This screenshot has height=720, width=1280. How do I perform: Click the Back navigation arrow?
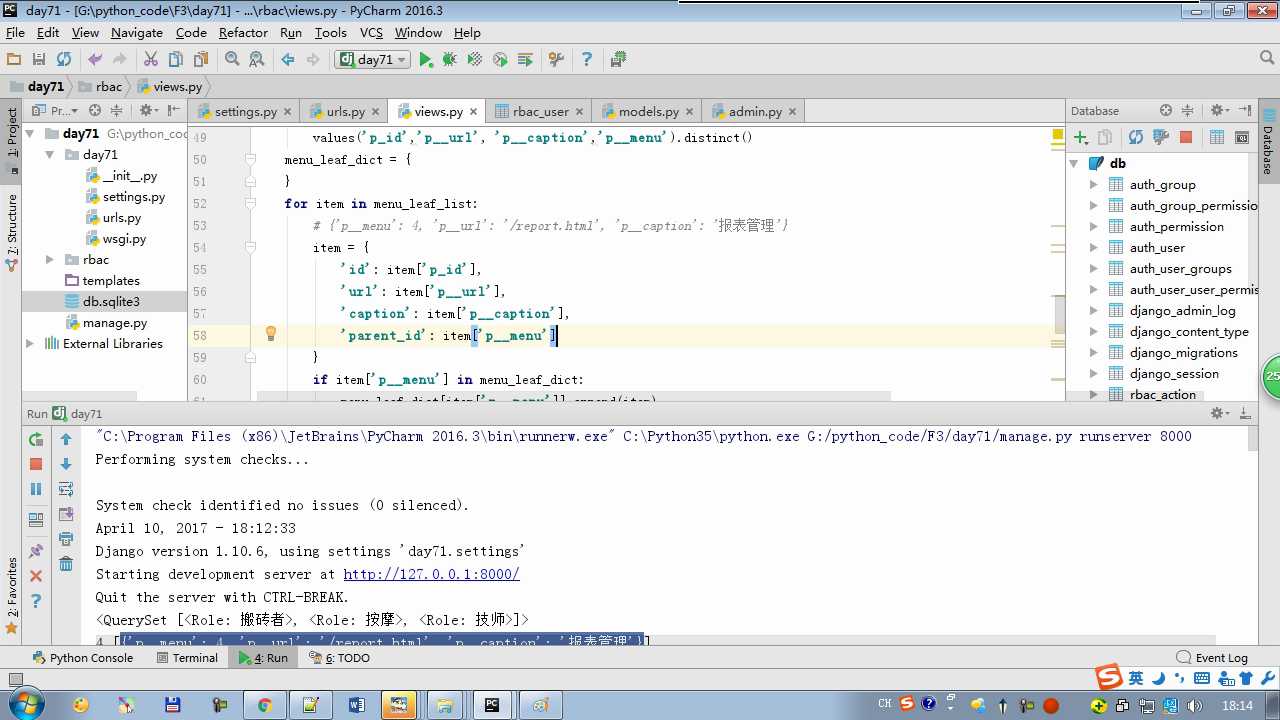[288, 60]
